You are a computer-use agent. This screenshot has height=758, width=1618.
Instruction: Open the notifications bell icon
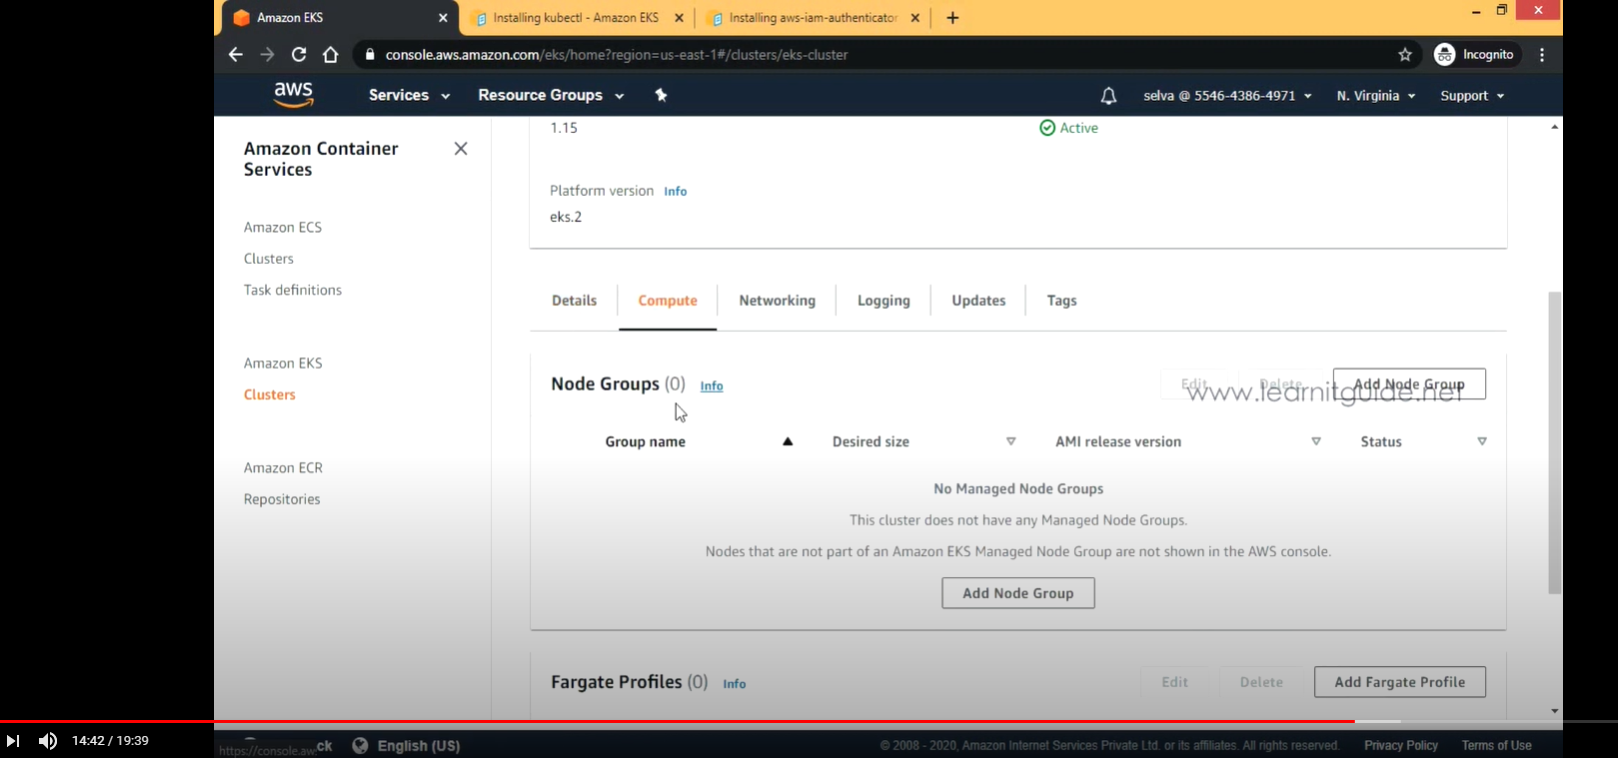[1108, 96]
